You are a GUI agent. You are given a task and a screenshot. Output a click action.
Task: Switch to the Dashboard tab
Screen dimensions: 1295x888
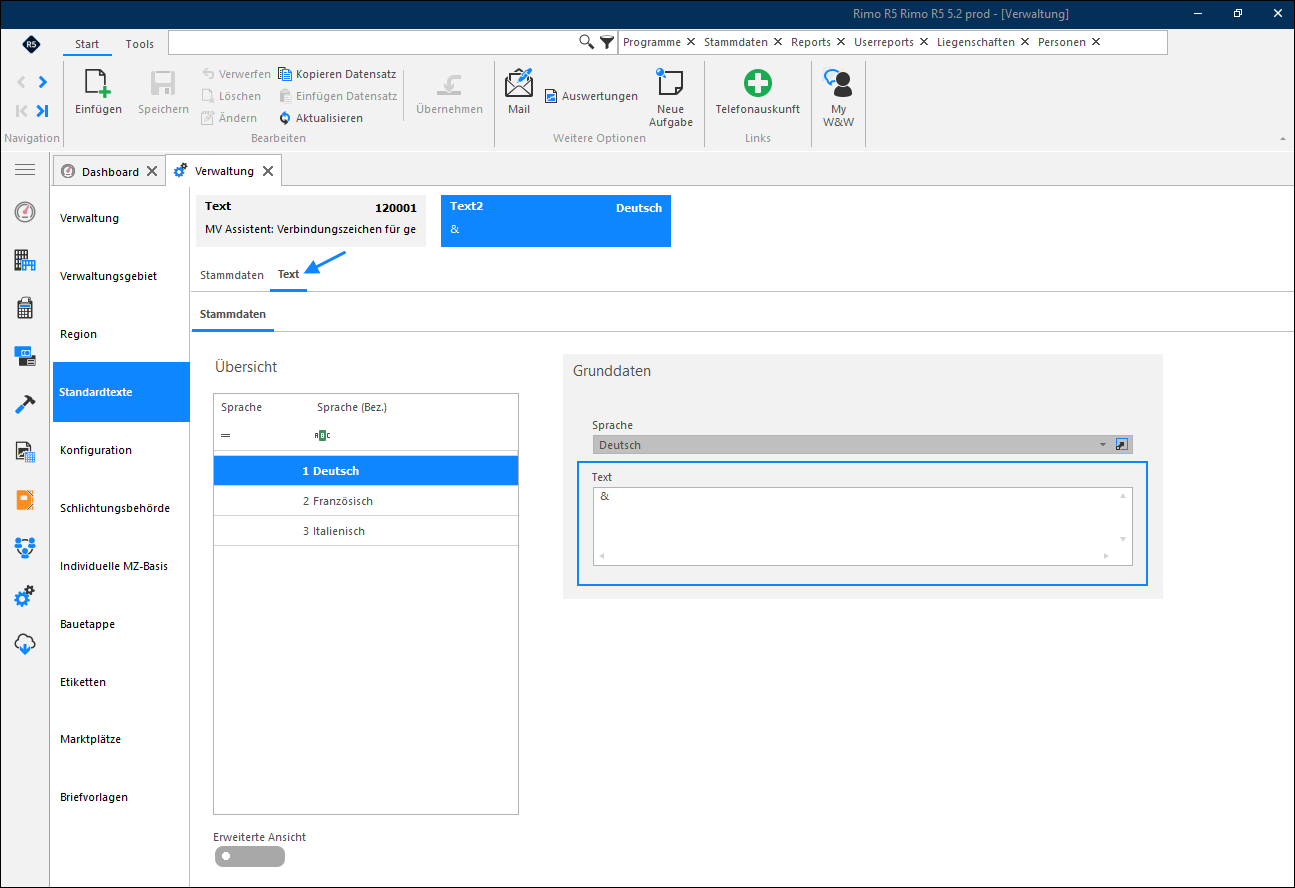click(110, 171)
